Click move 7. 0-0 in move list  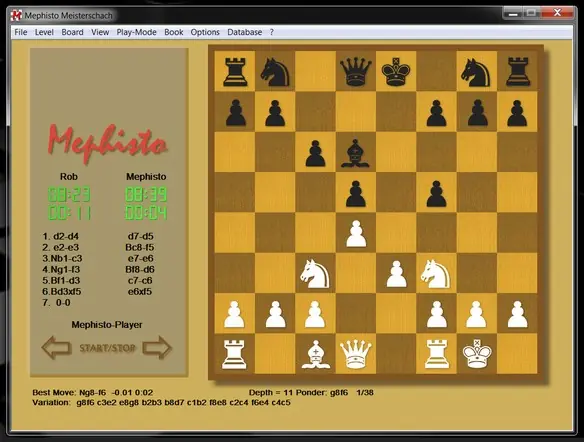click(x=56, y=303)
